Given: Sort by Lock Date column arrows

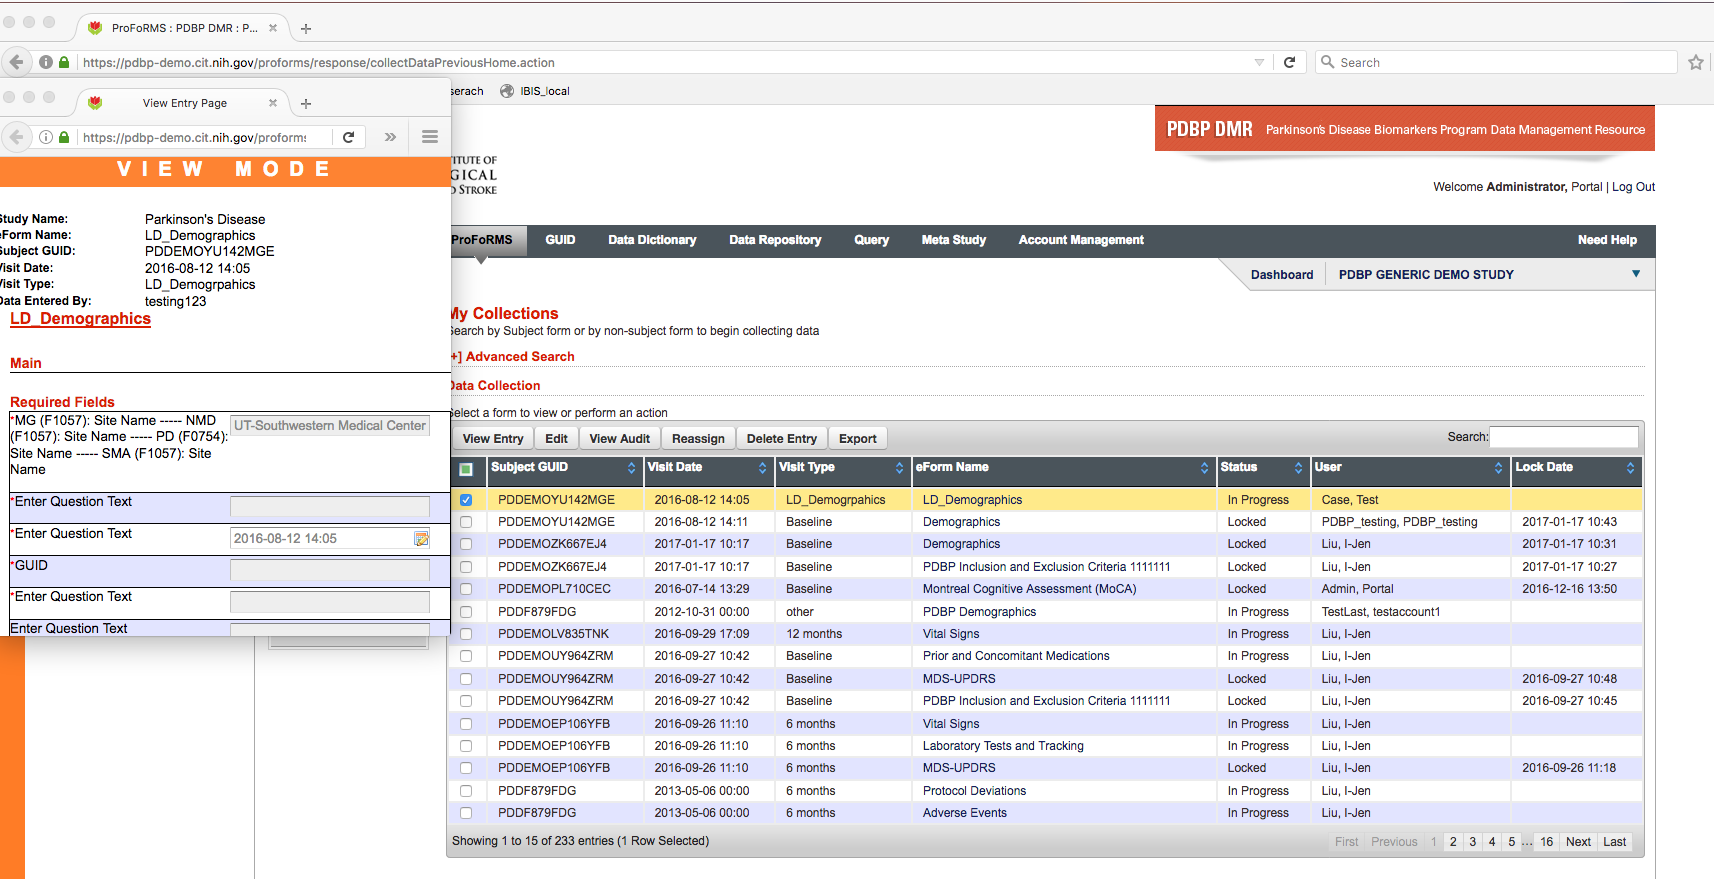Looking at the screenshot, I should pos(1630,468).
